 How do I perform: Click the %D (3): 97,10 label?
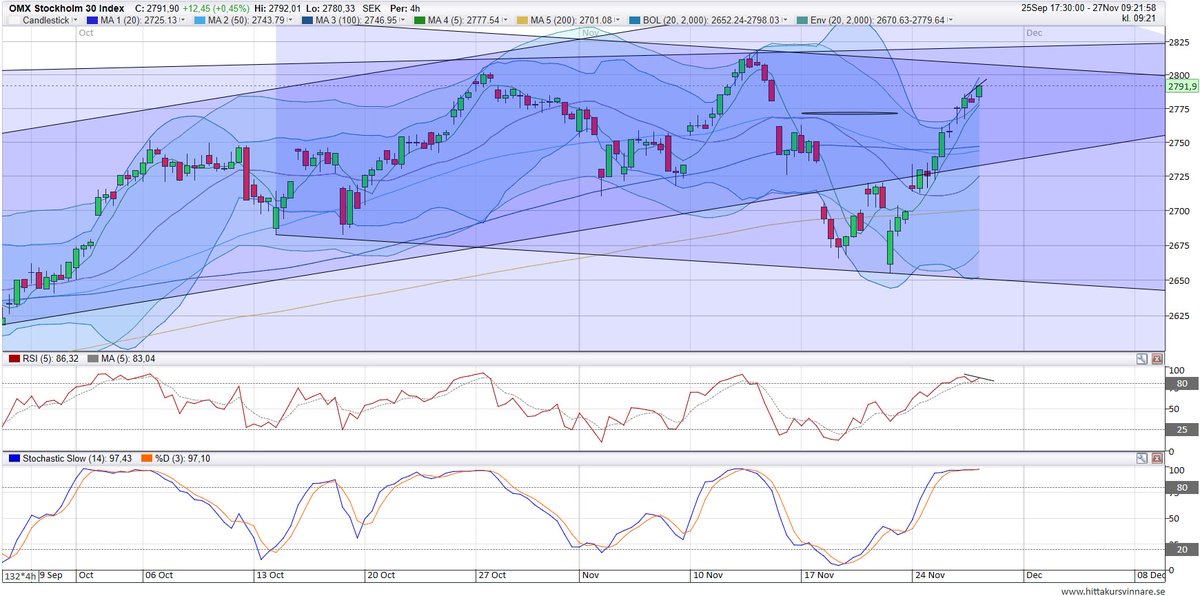(x=183, y=458)
